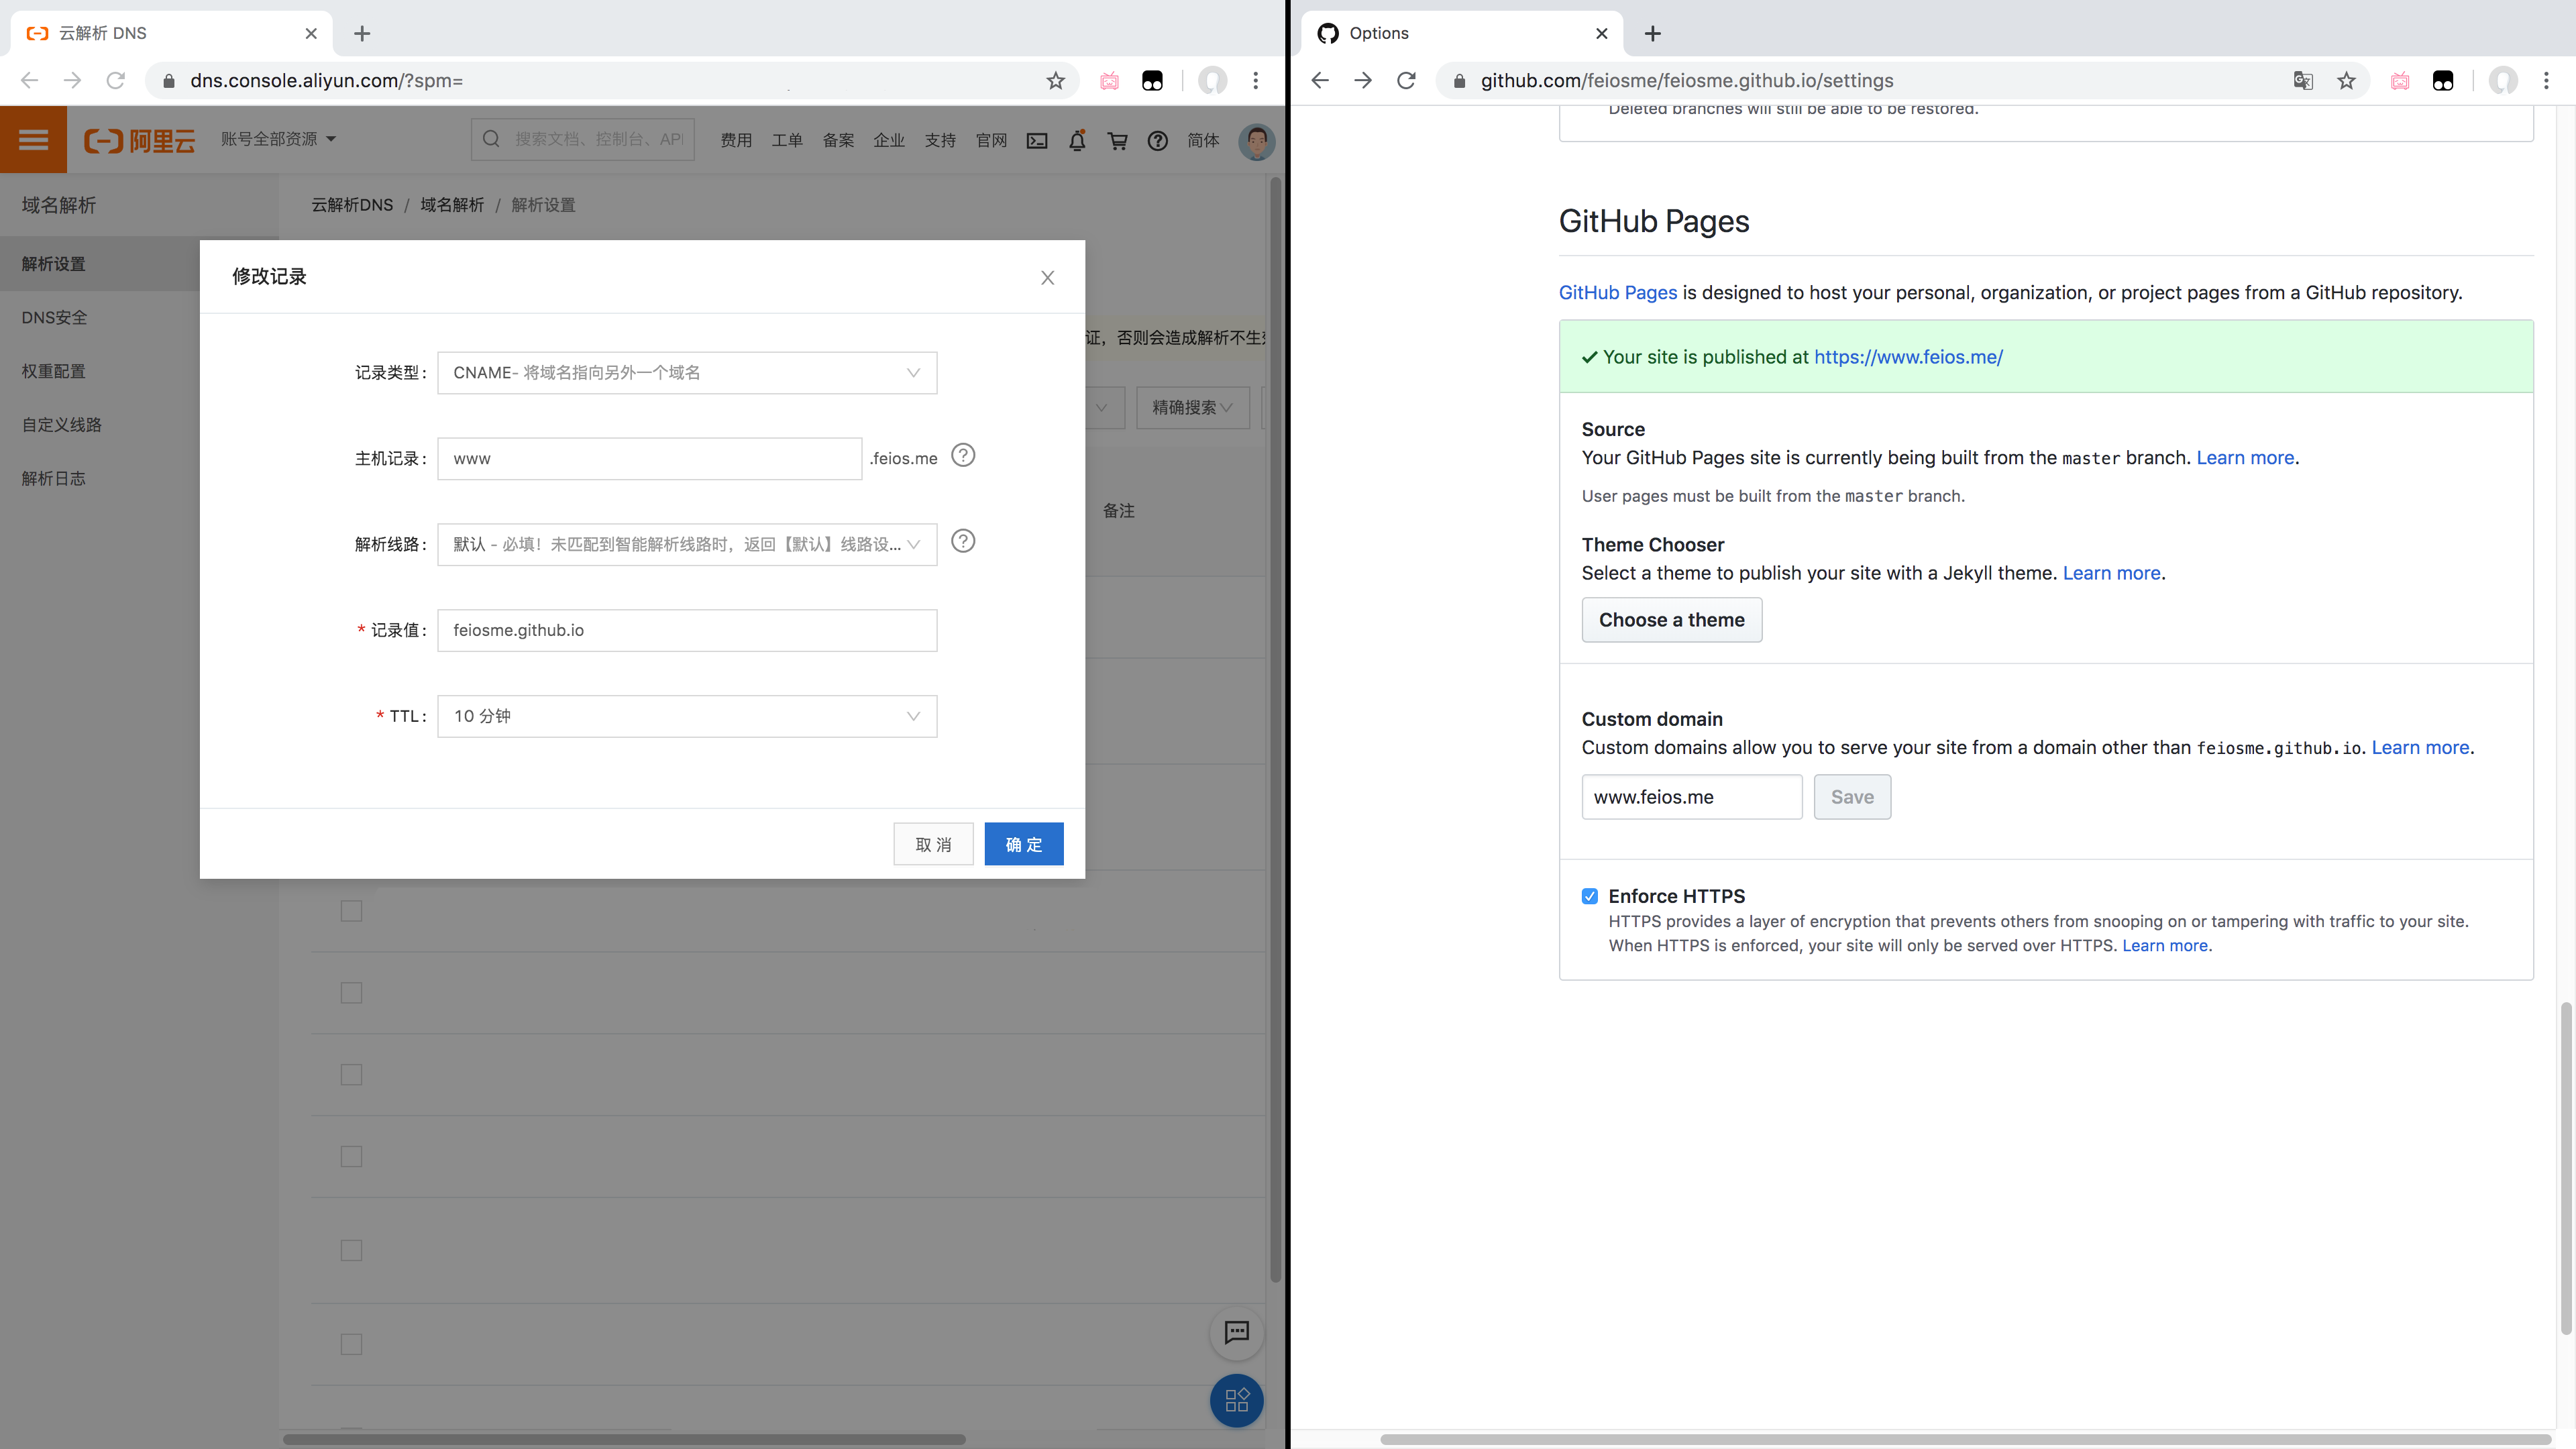Click help icon next to host record field

pyautogui.click(x=962, y=456)
